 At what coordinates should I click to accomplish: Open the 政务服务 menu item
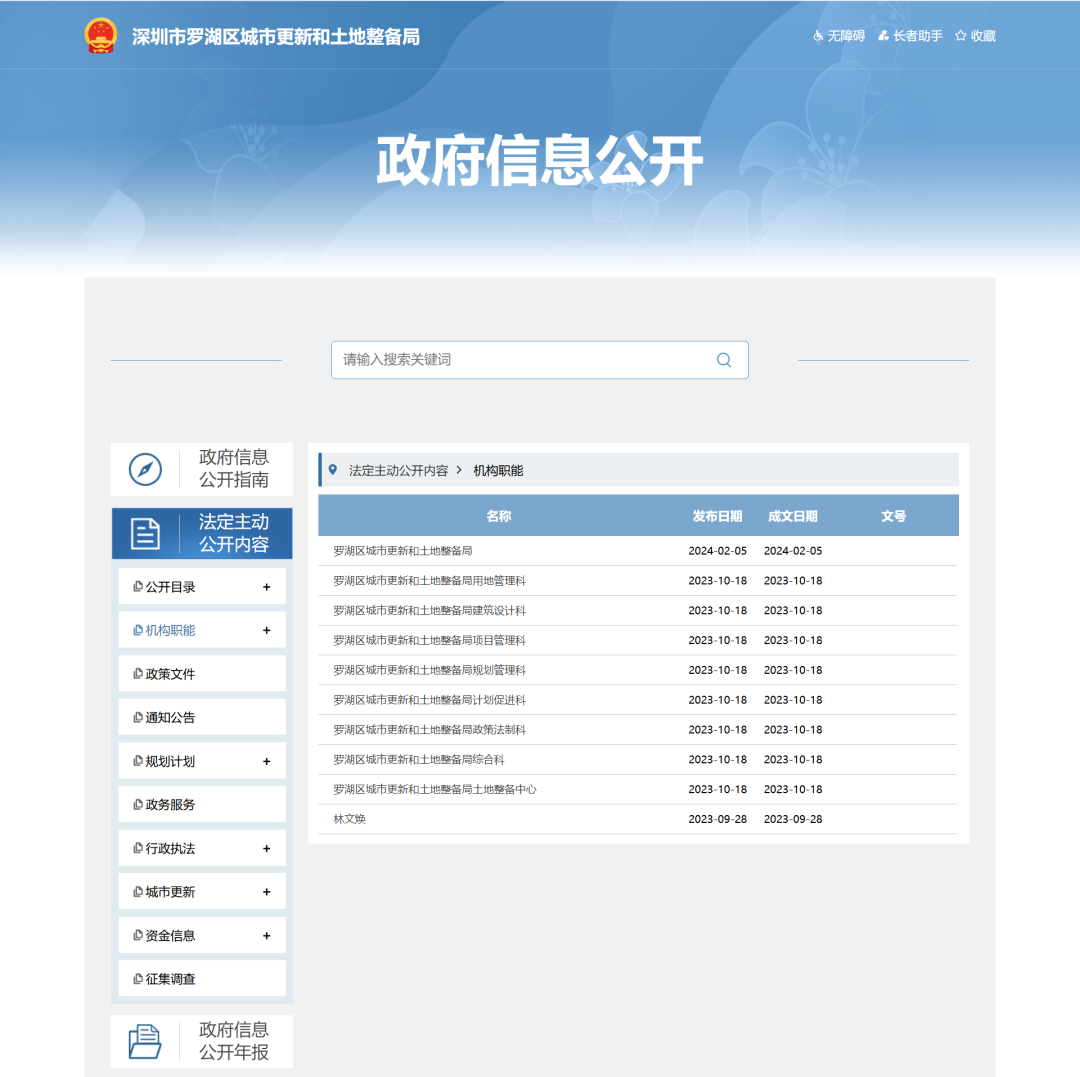click(202, 804)
